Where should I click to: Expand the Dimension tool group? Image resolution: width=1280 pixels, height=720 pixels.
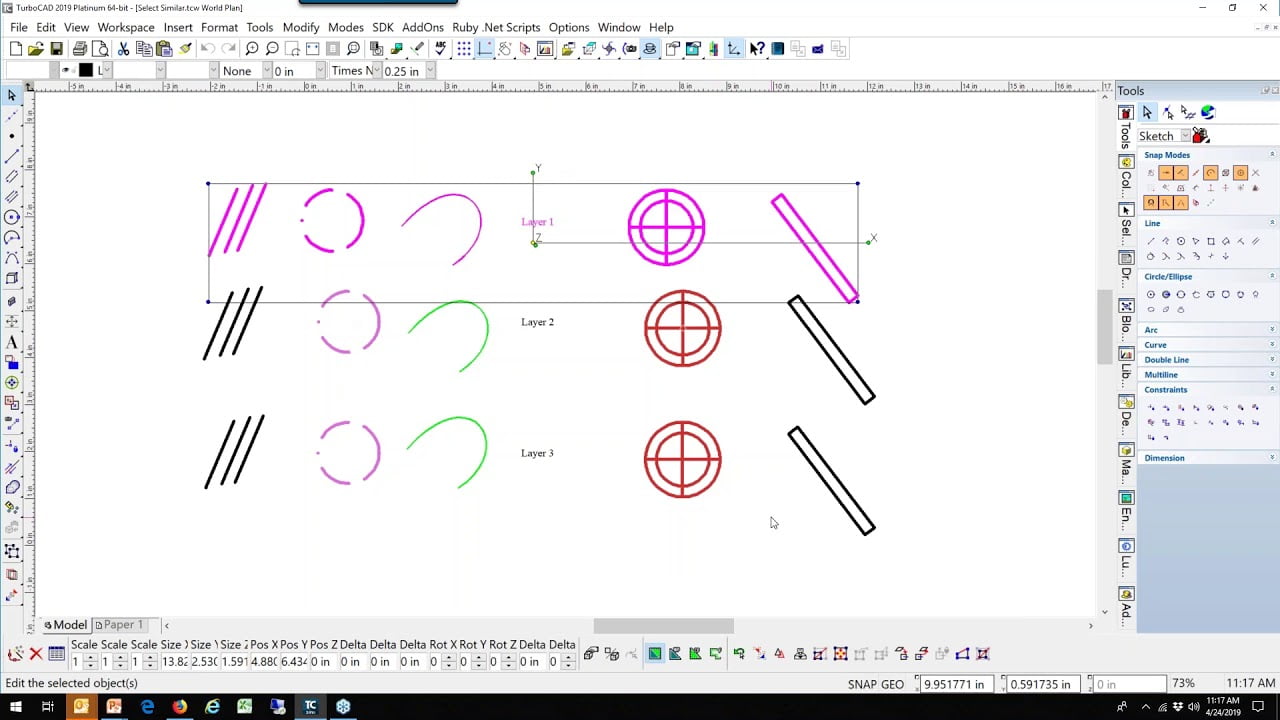(1272, 458)
